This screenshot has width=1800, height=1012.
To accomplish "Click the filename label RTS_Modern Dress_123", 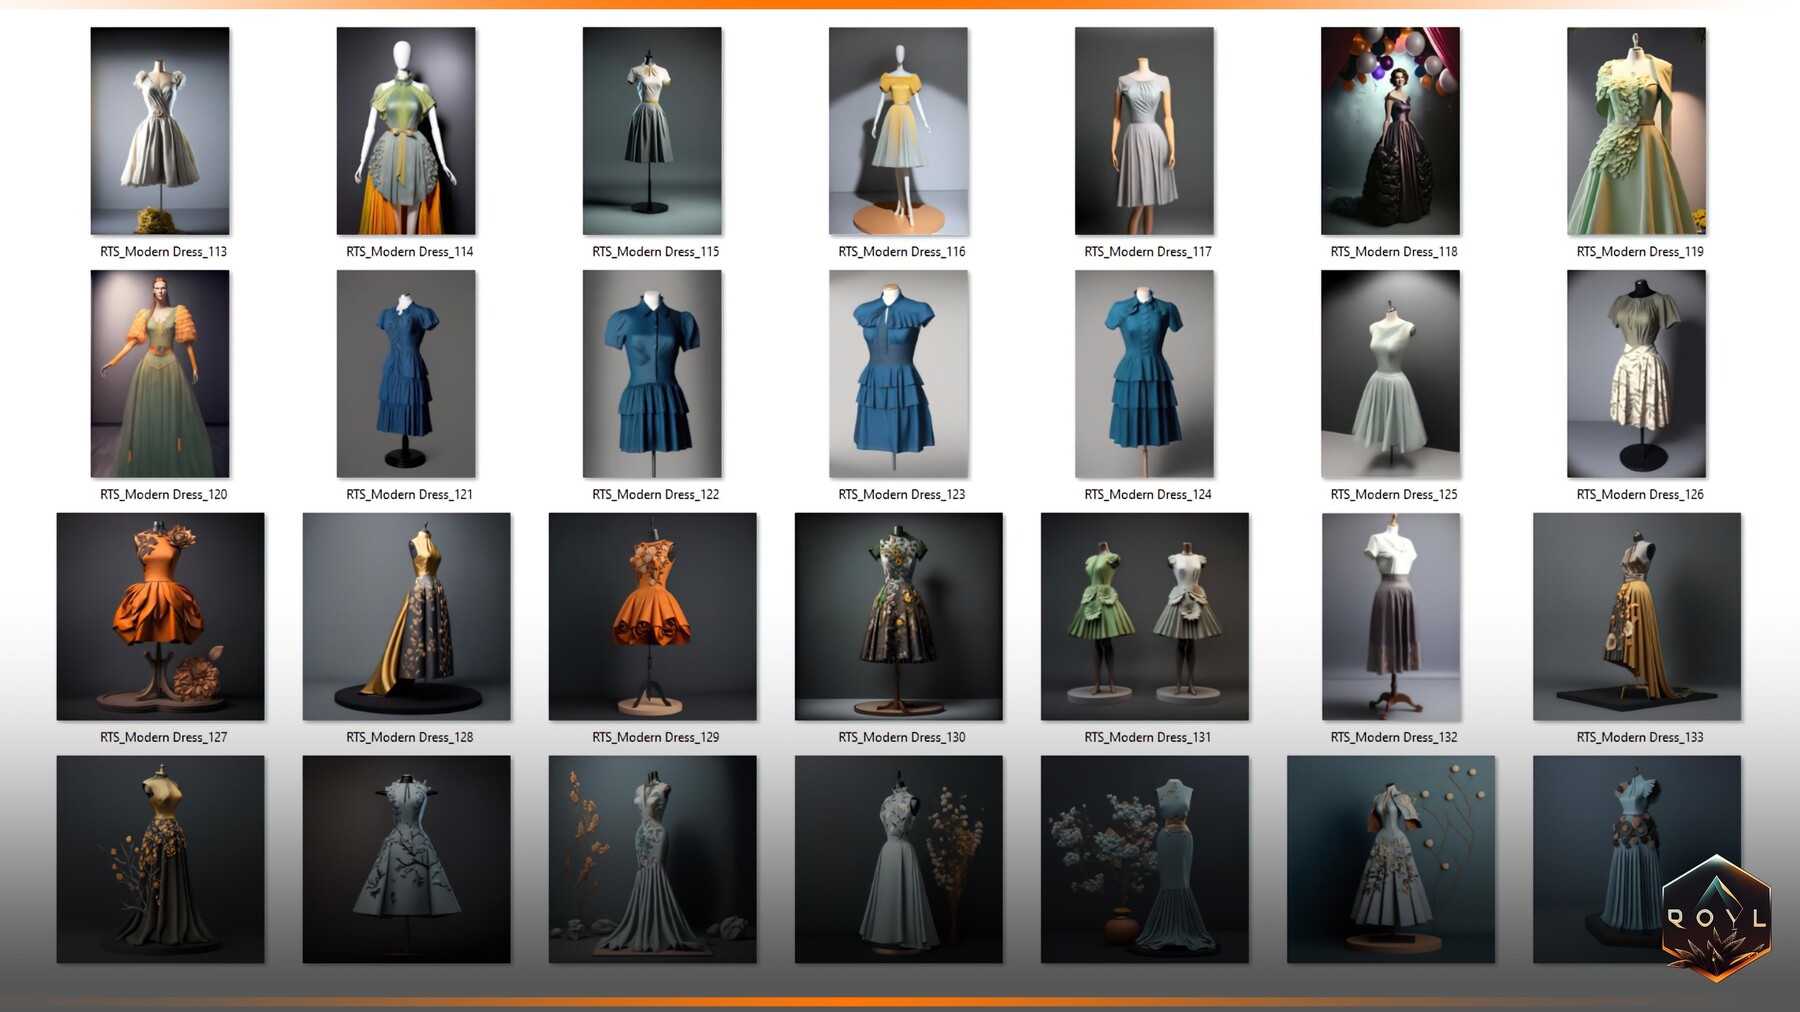I will click(x=901, y=494).
